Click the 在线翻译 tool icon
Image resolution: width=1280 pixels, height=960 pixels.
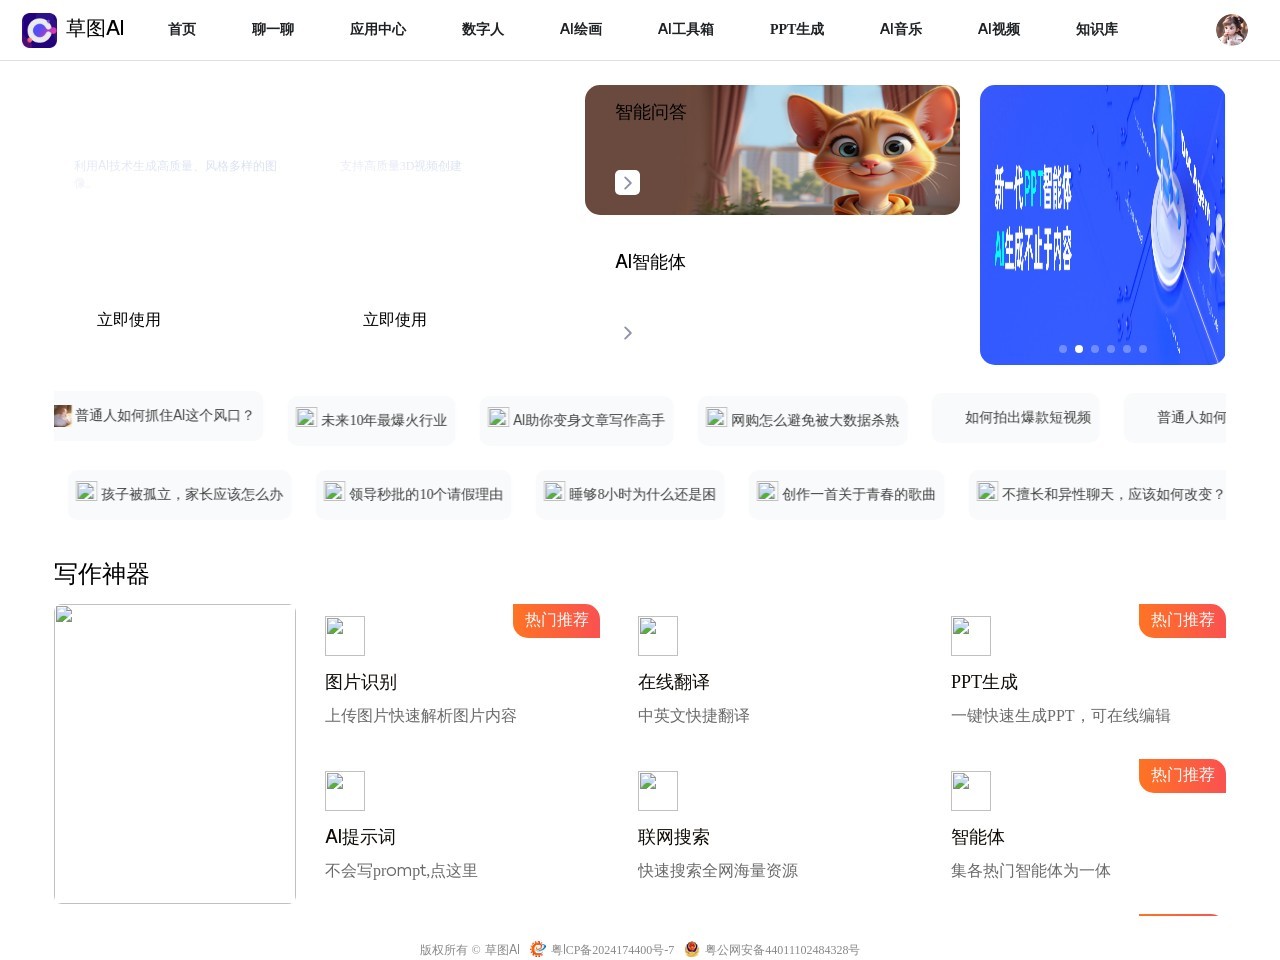(657, 636)
